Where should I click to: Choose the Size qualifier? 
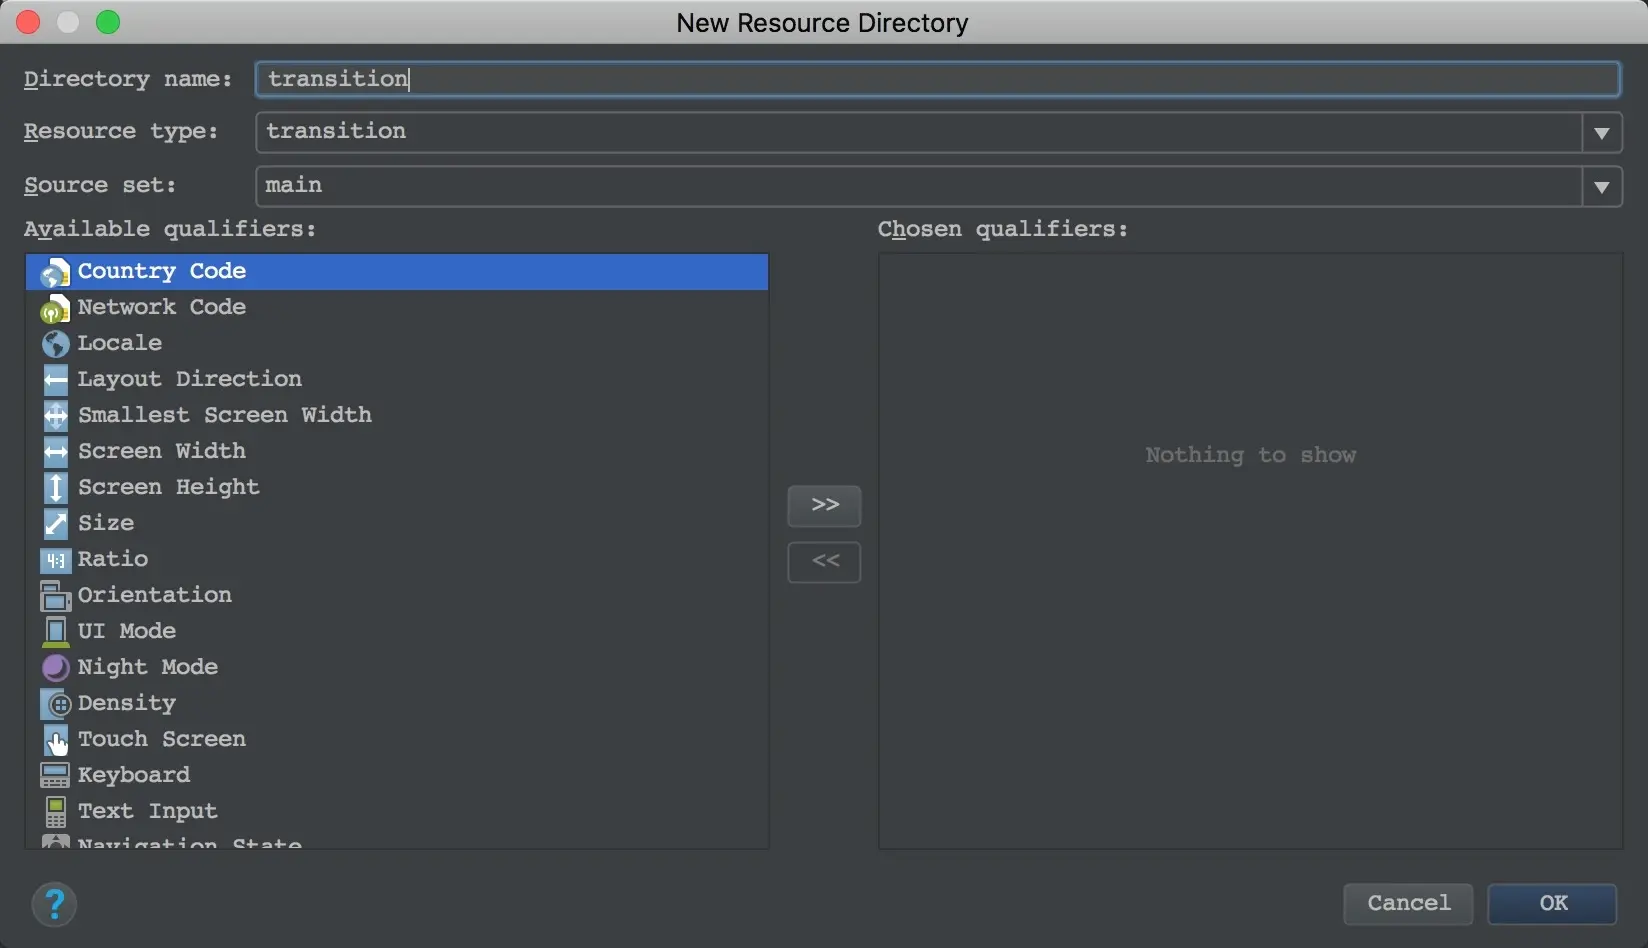pos(397,524)
